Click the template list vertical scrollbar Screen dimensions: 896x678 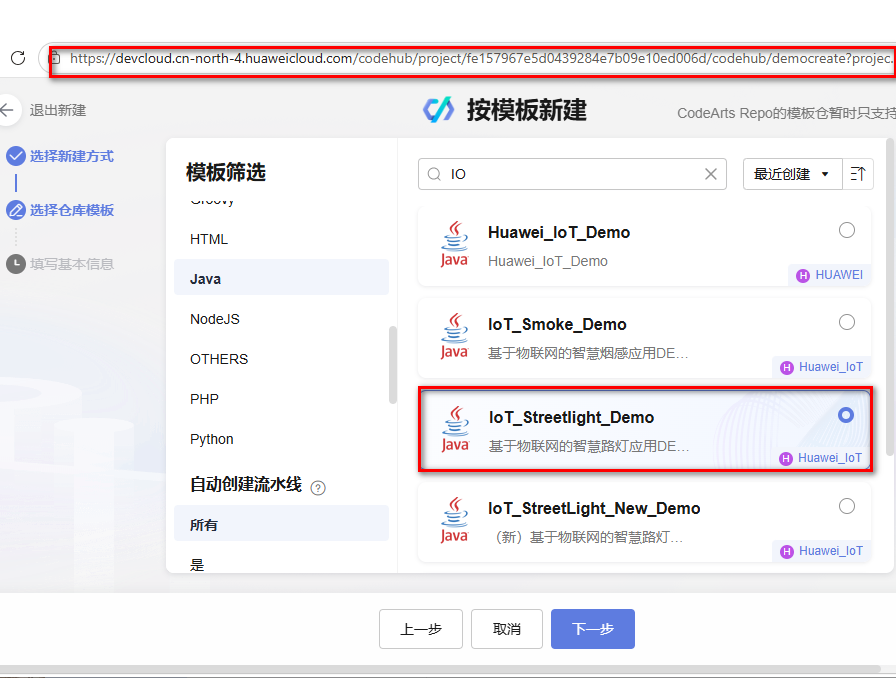tap(890, 297)
